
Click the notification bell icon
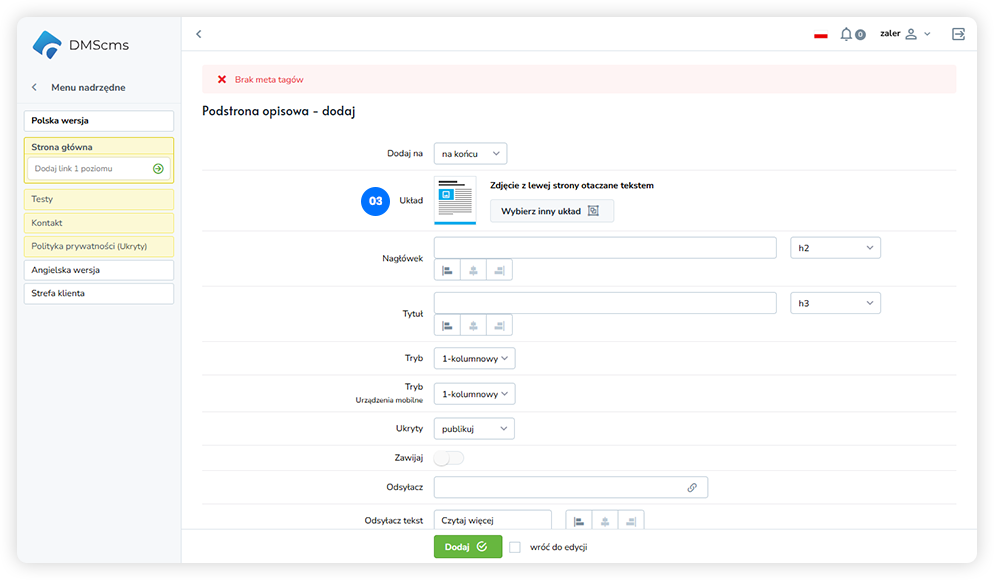tap(847, 34)
